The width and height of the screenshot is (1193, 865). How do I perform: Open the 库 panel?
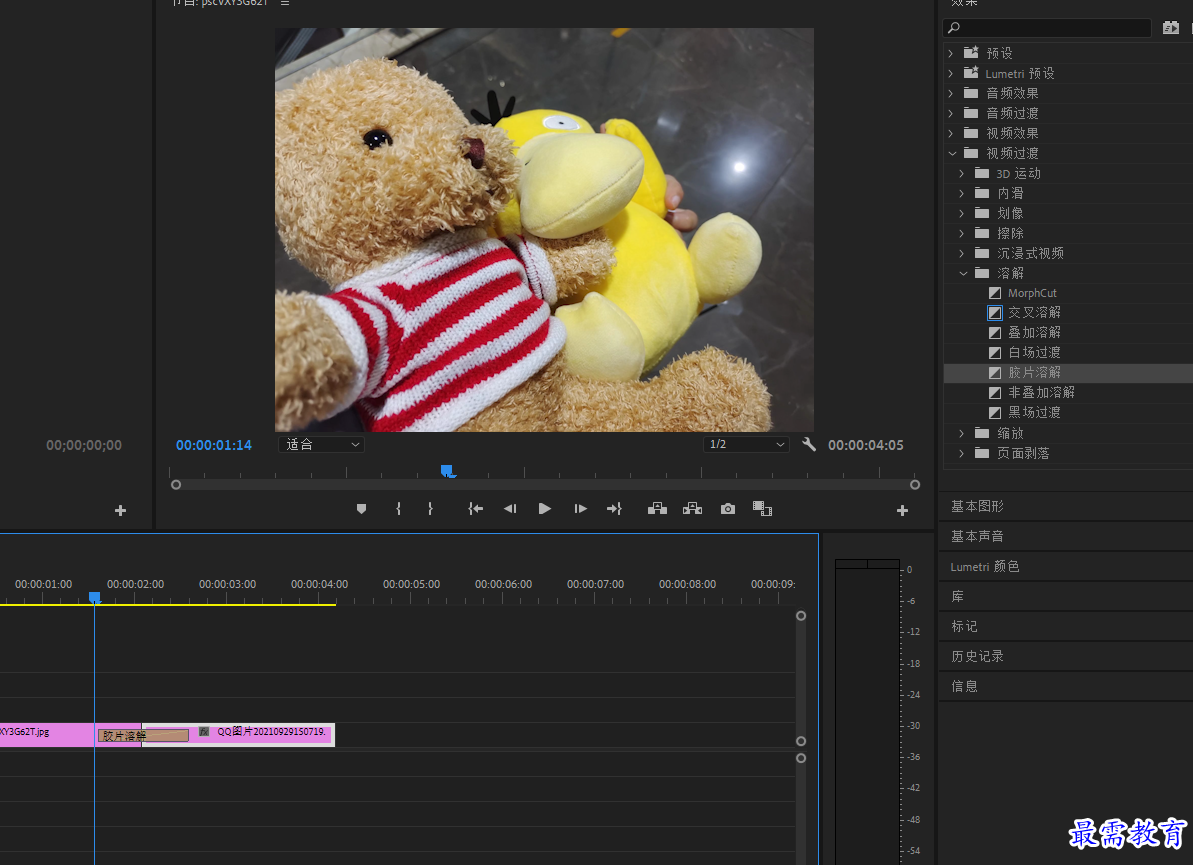[957, 596]
